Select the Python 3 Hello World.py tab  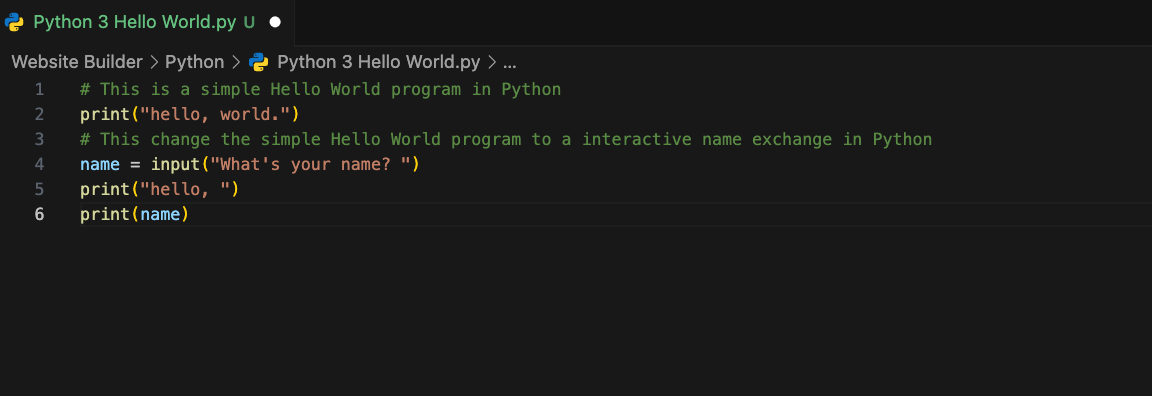(x=147, y=22)
